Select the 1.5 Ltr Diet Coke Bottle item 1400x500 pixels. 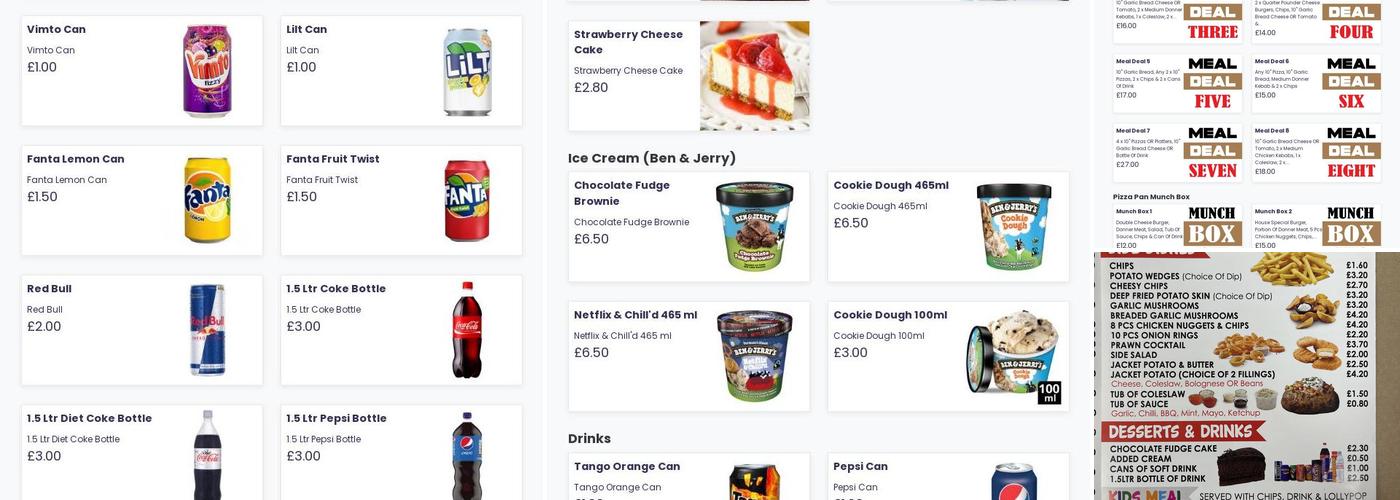pos(142,452)
